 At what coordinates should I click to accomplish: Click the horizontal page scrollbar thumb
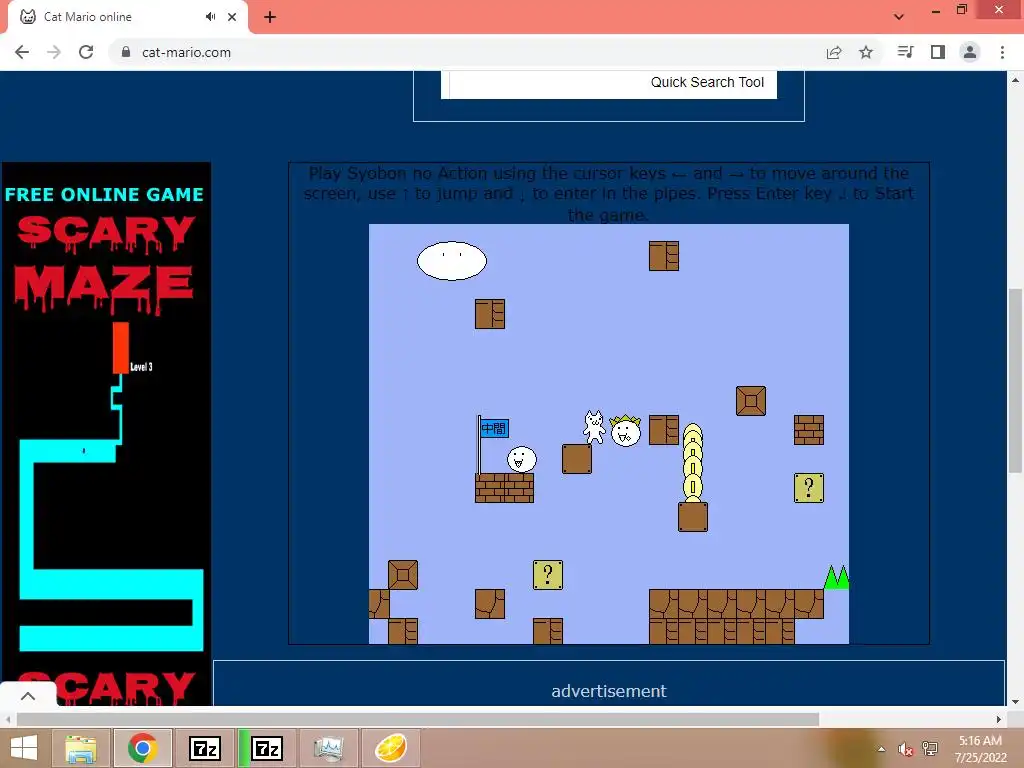[418, 719]
